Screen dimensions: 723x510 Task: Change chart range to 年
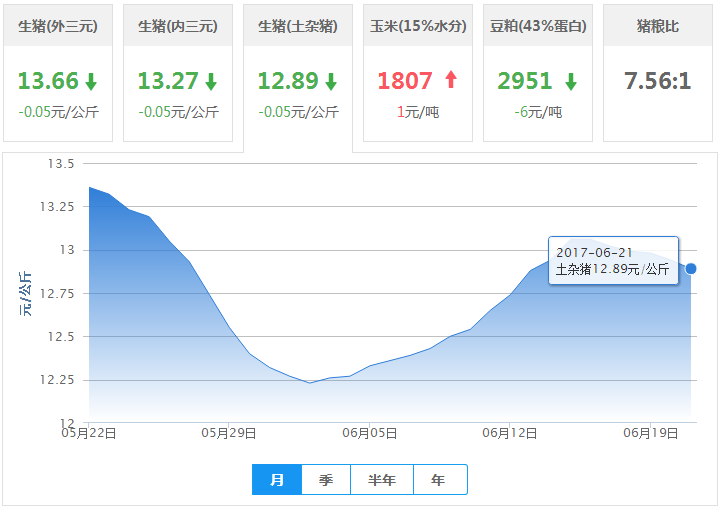click(x=439, y=480)
